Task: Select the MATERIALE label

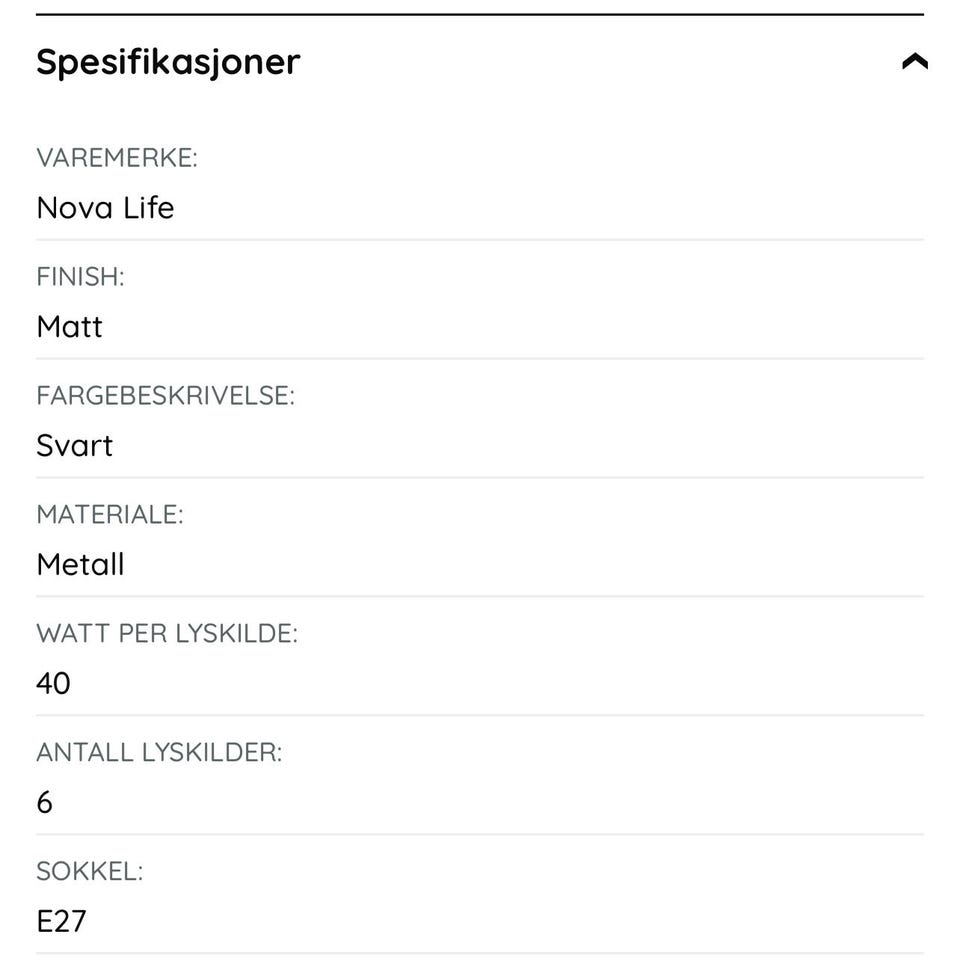Action: (x=110, y=515)
